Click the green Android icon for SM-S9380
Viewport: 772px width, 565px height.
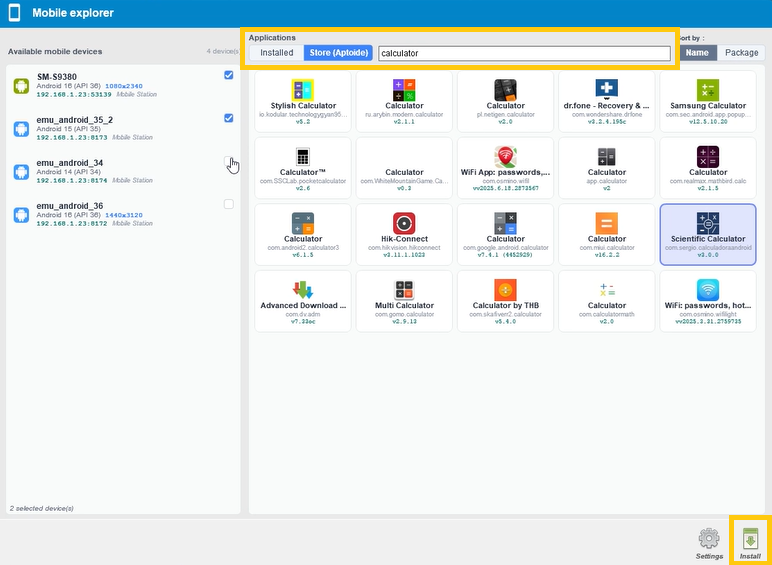pos(21,86)
